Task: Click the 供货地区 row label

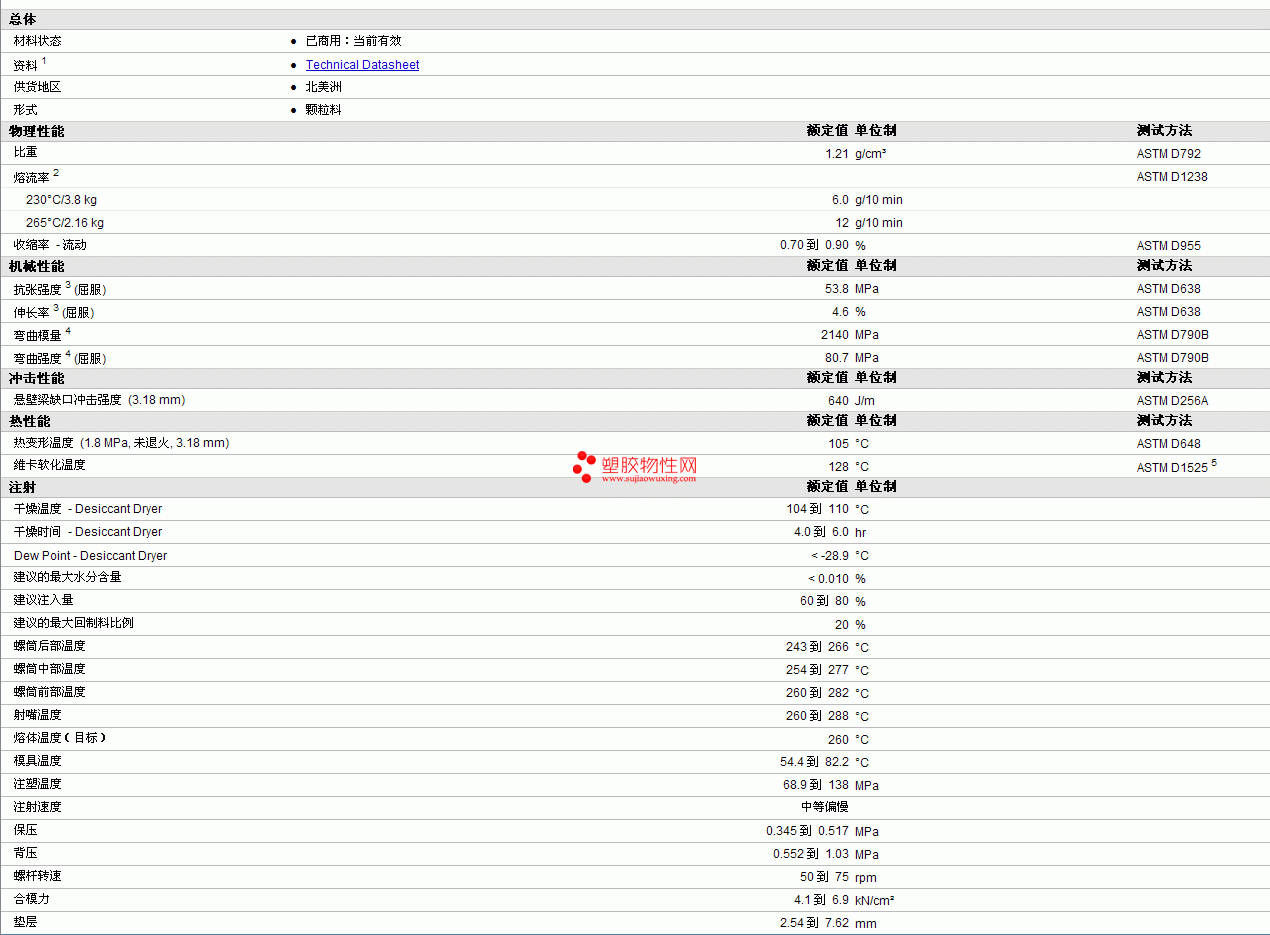Action: pos(37,87)
